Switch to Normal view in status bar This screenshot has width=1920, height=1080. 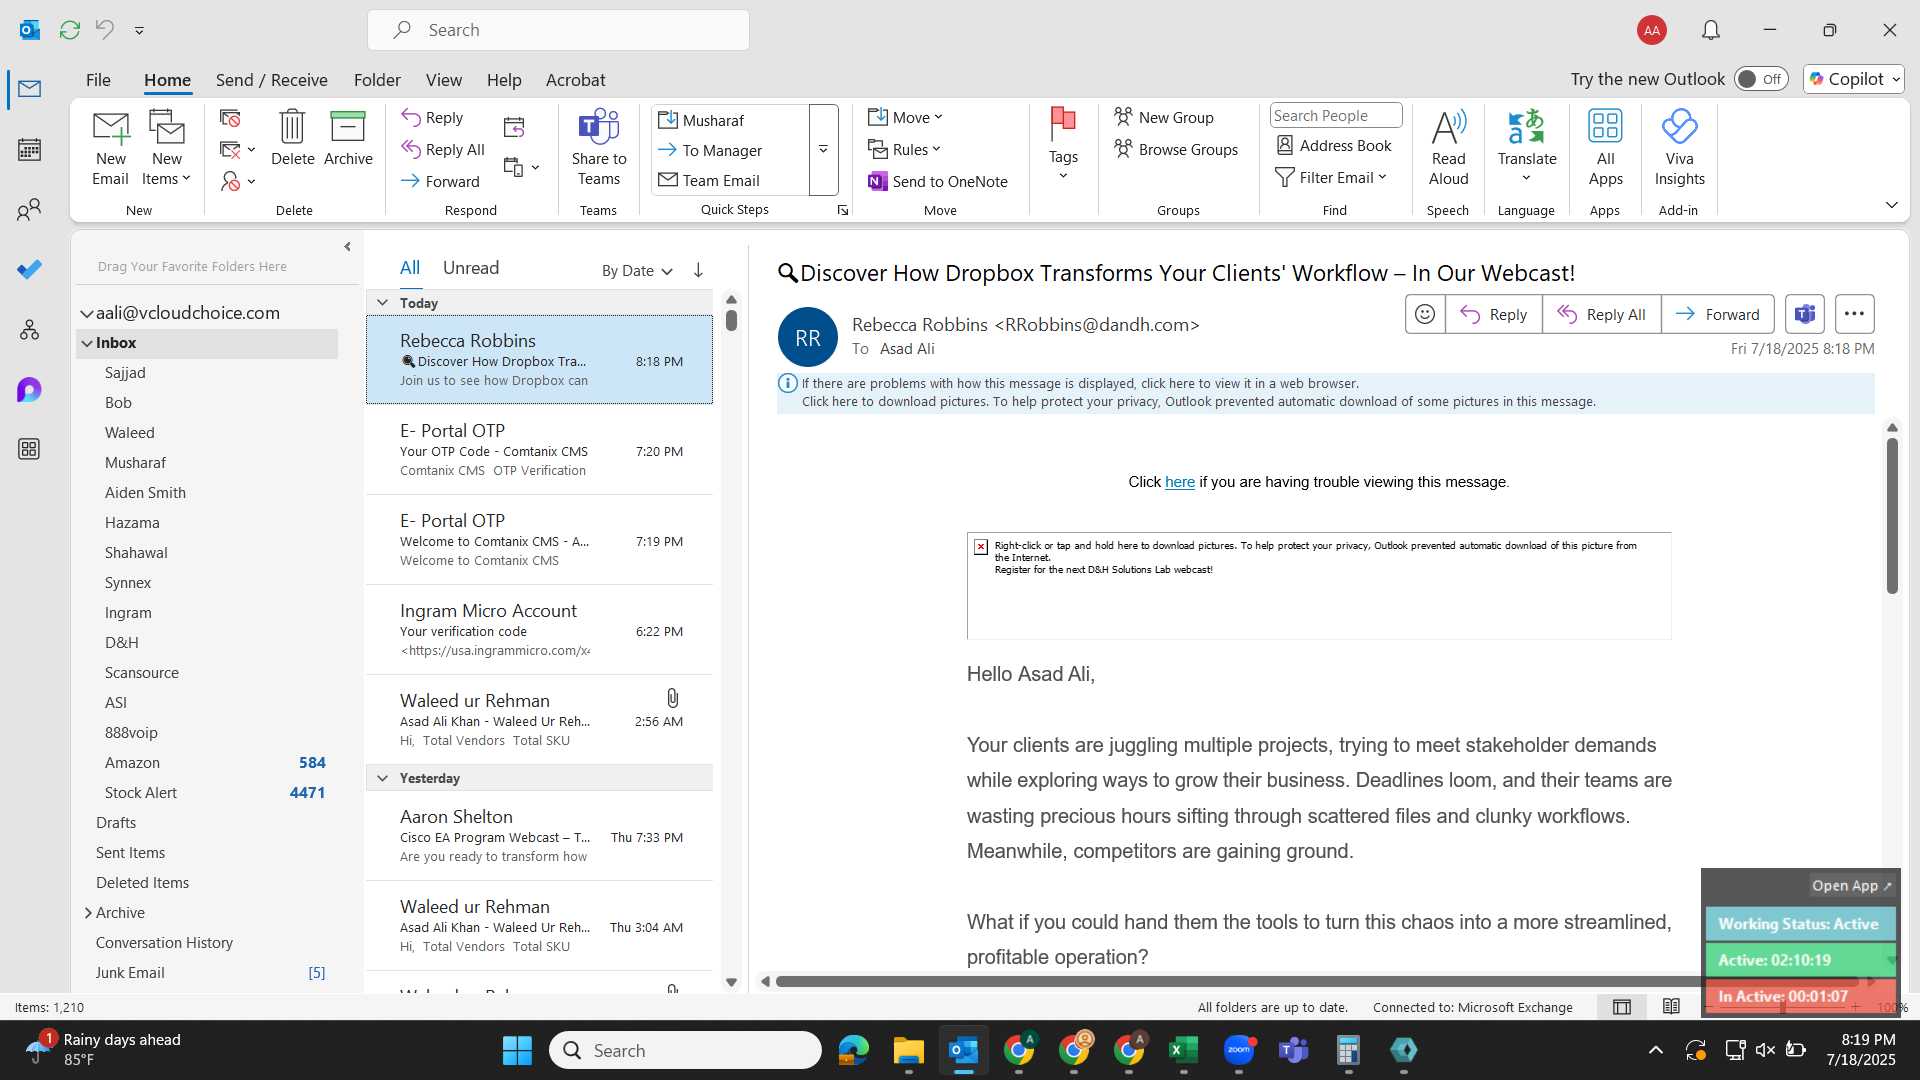point(1622,1007)
